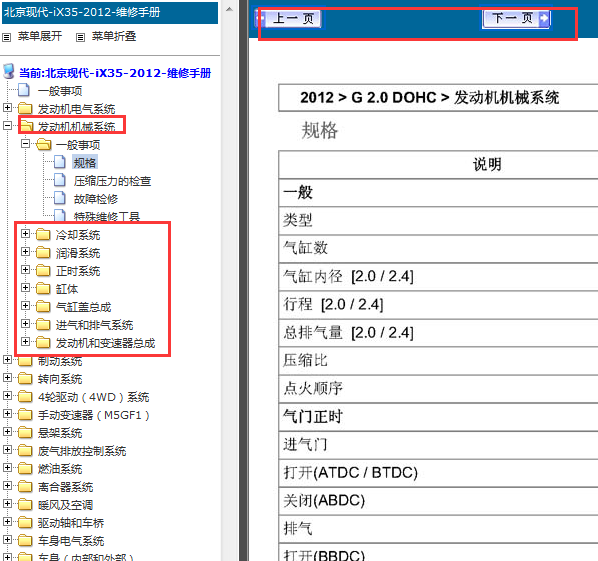Select the 手动变速器（M5GF1） folder label

[93, 415]
